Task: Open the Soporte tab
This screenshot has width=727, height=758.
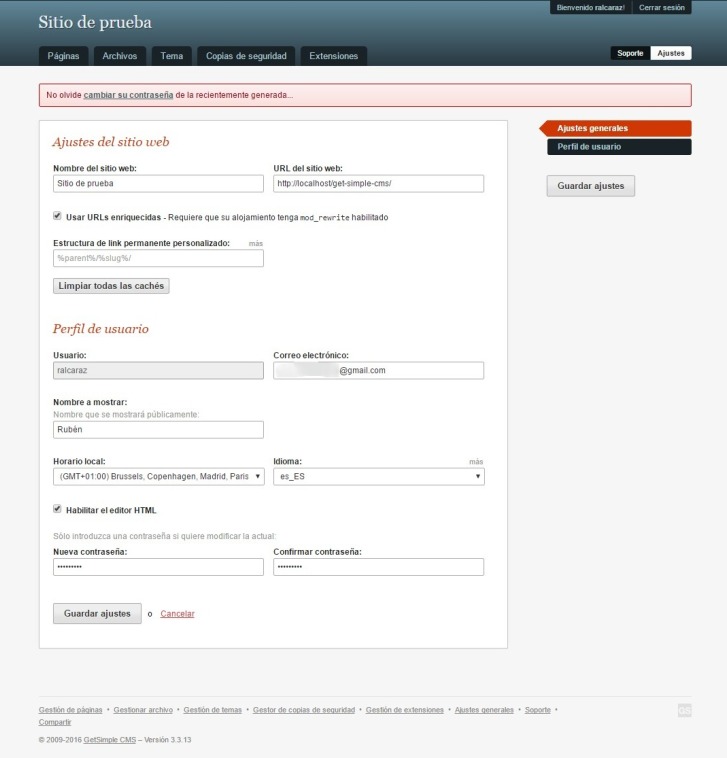Action: [x=630, y=53]
